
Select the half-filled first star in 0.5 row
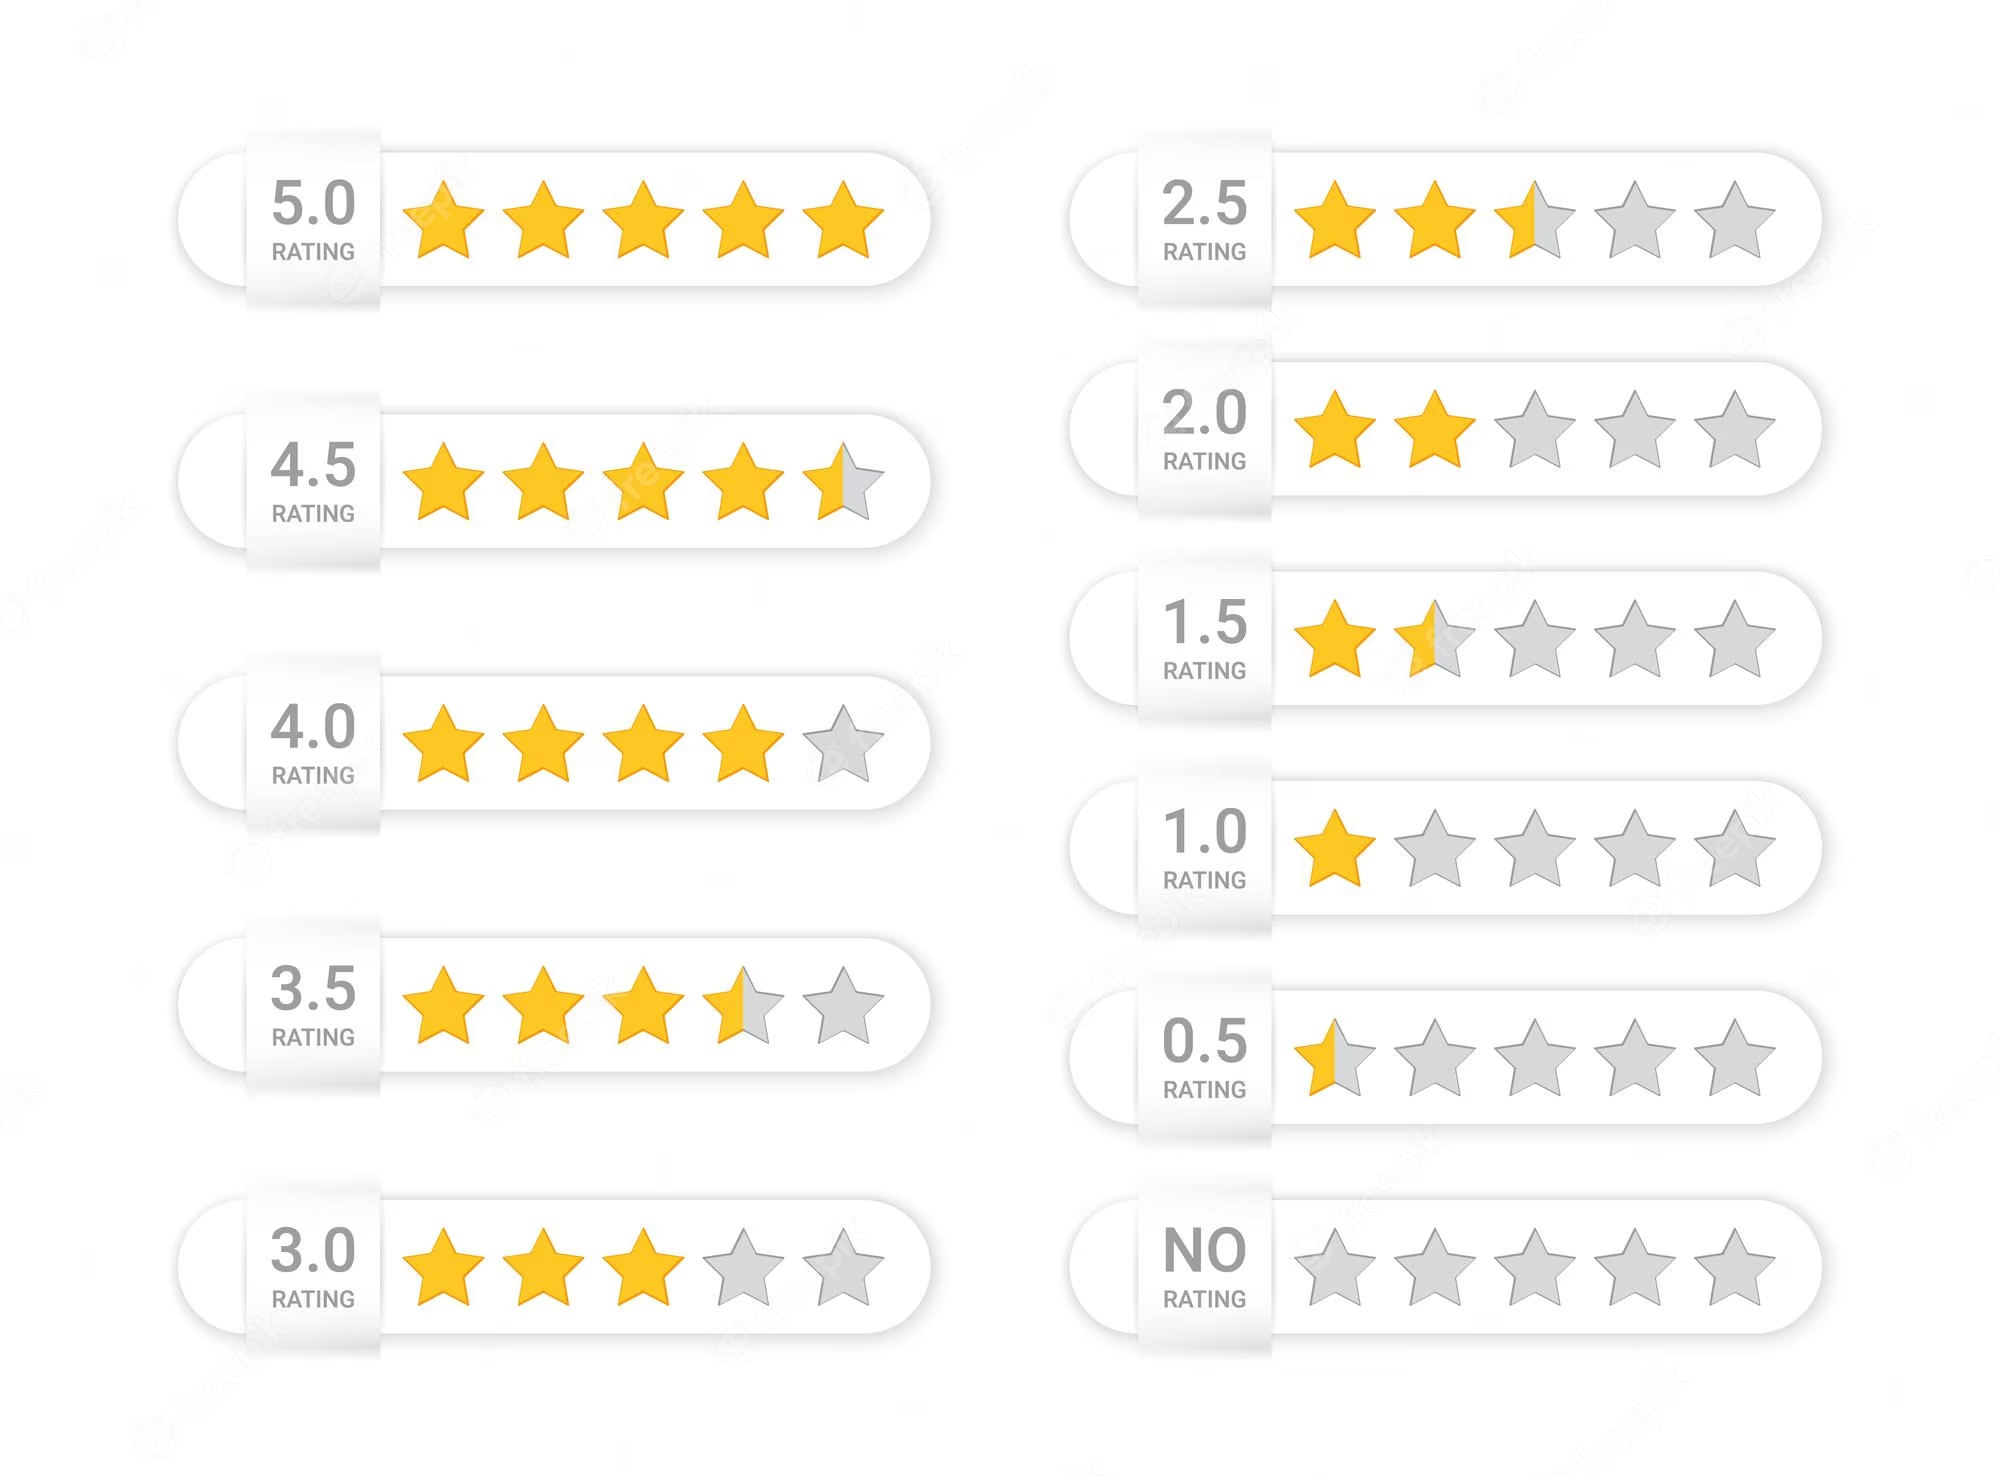[1335, 1059]
